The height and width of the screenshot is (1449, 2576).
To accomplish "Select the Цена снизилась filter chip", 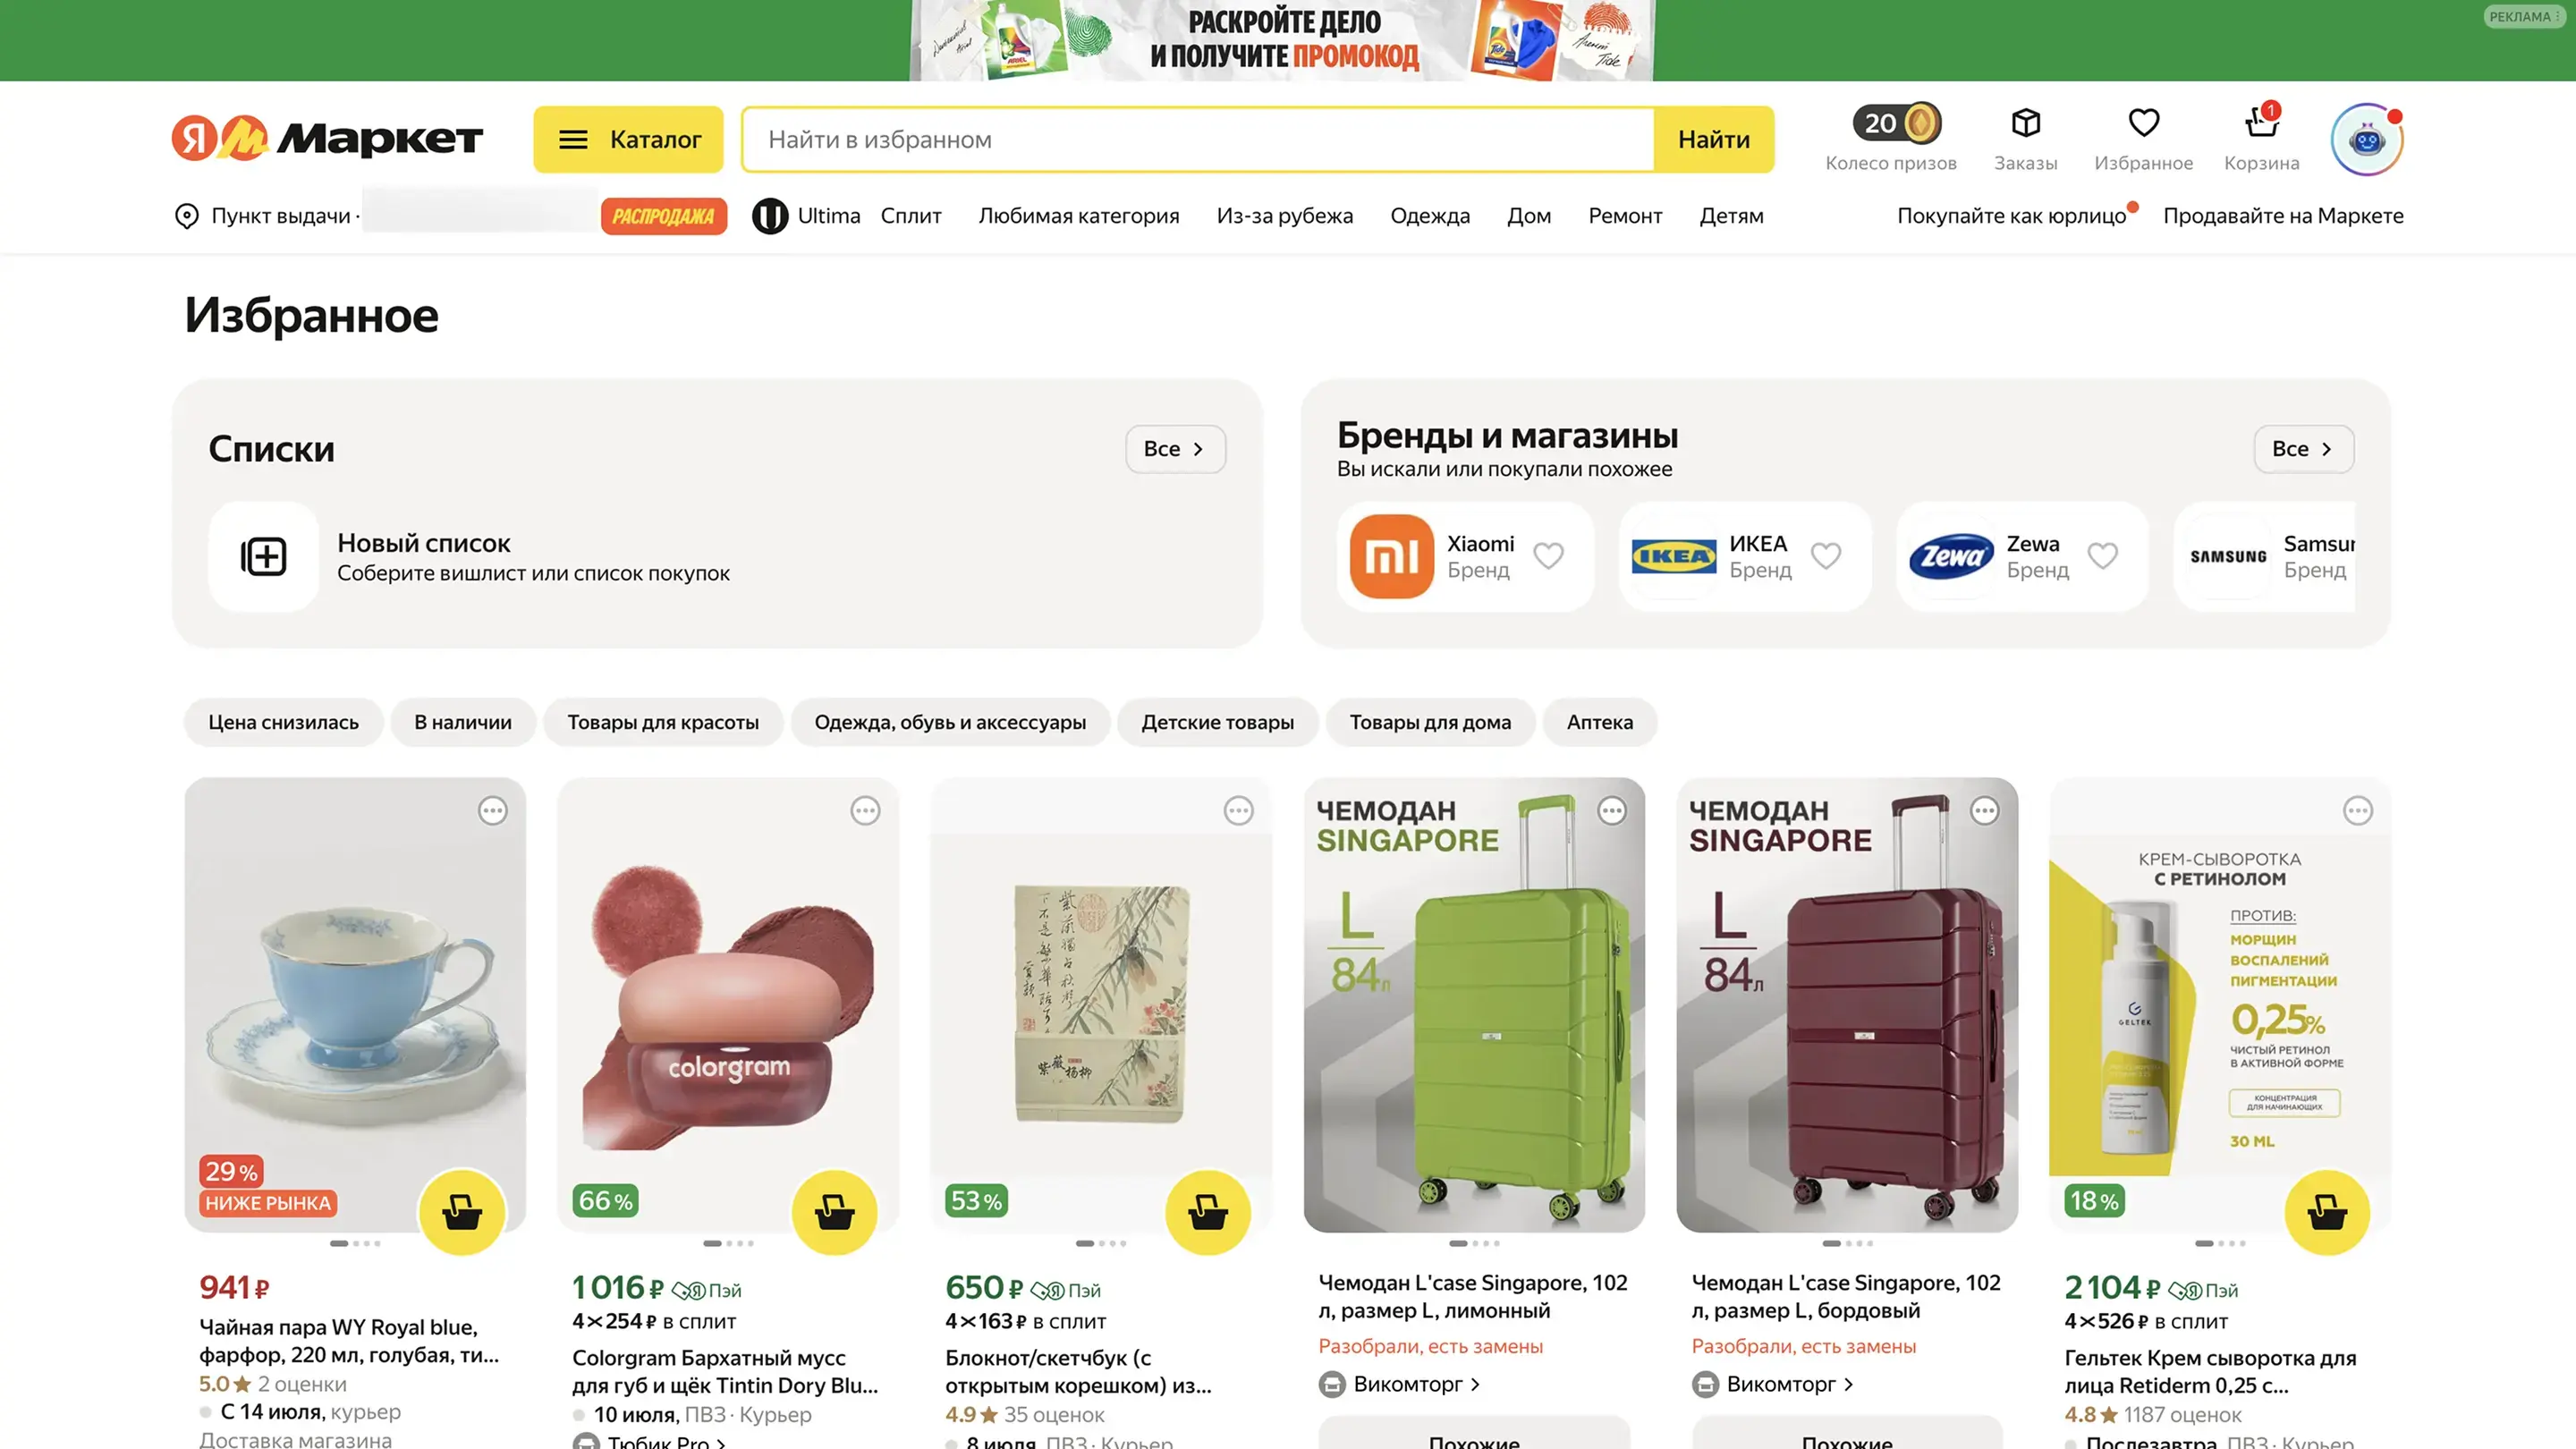I will coord(283,722).
